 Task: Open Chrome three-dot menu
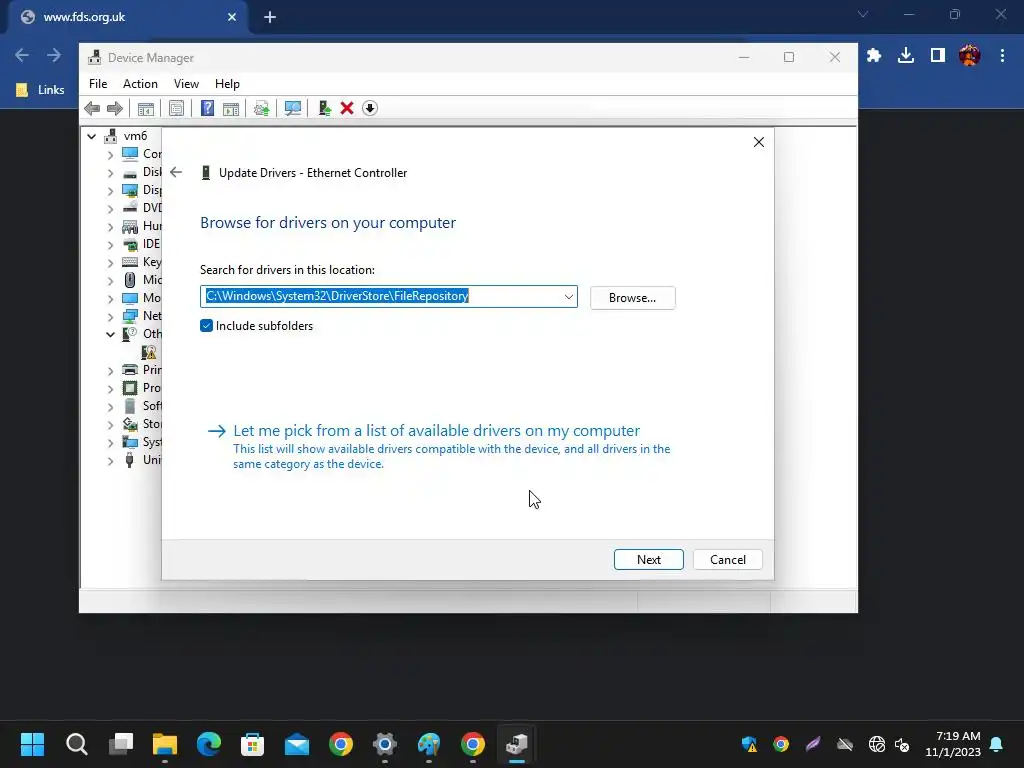[1002, 56]
